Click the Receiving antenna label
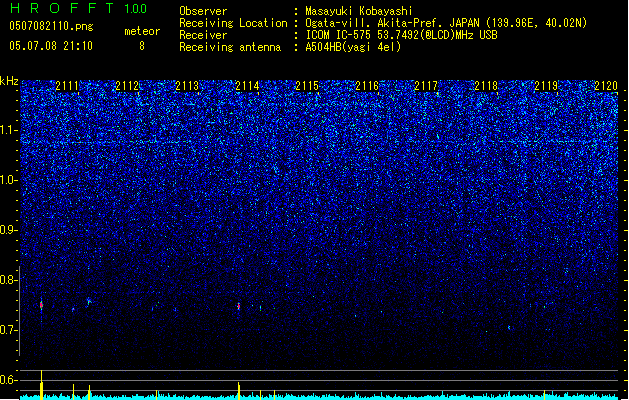Viewport: 629px width, 400px height. (230, 47)
